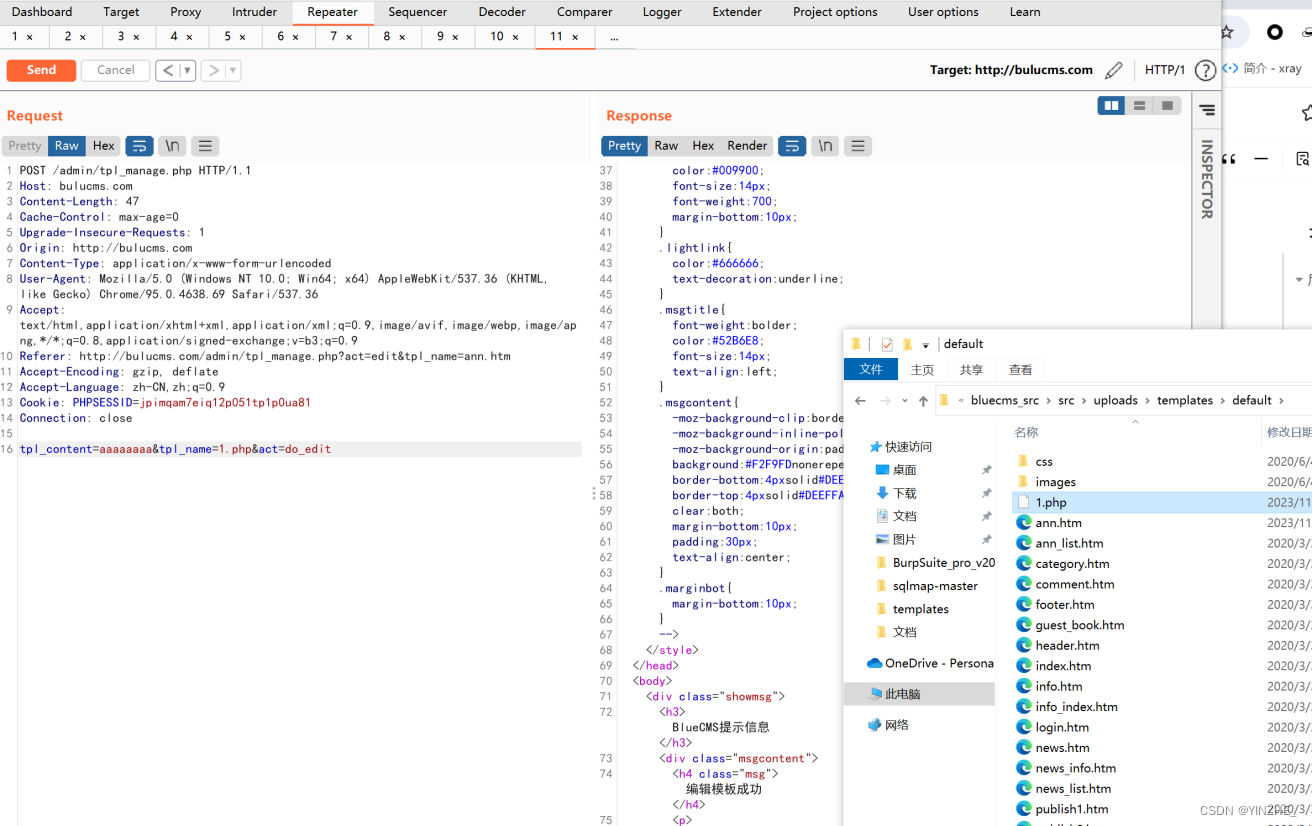
Task: Cancel the pending request
Action: point(115,70)
